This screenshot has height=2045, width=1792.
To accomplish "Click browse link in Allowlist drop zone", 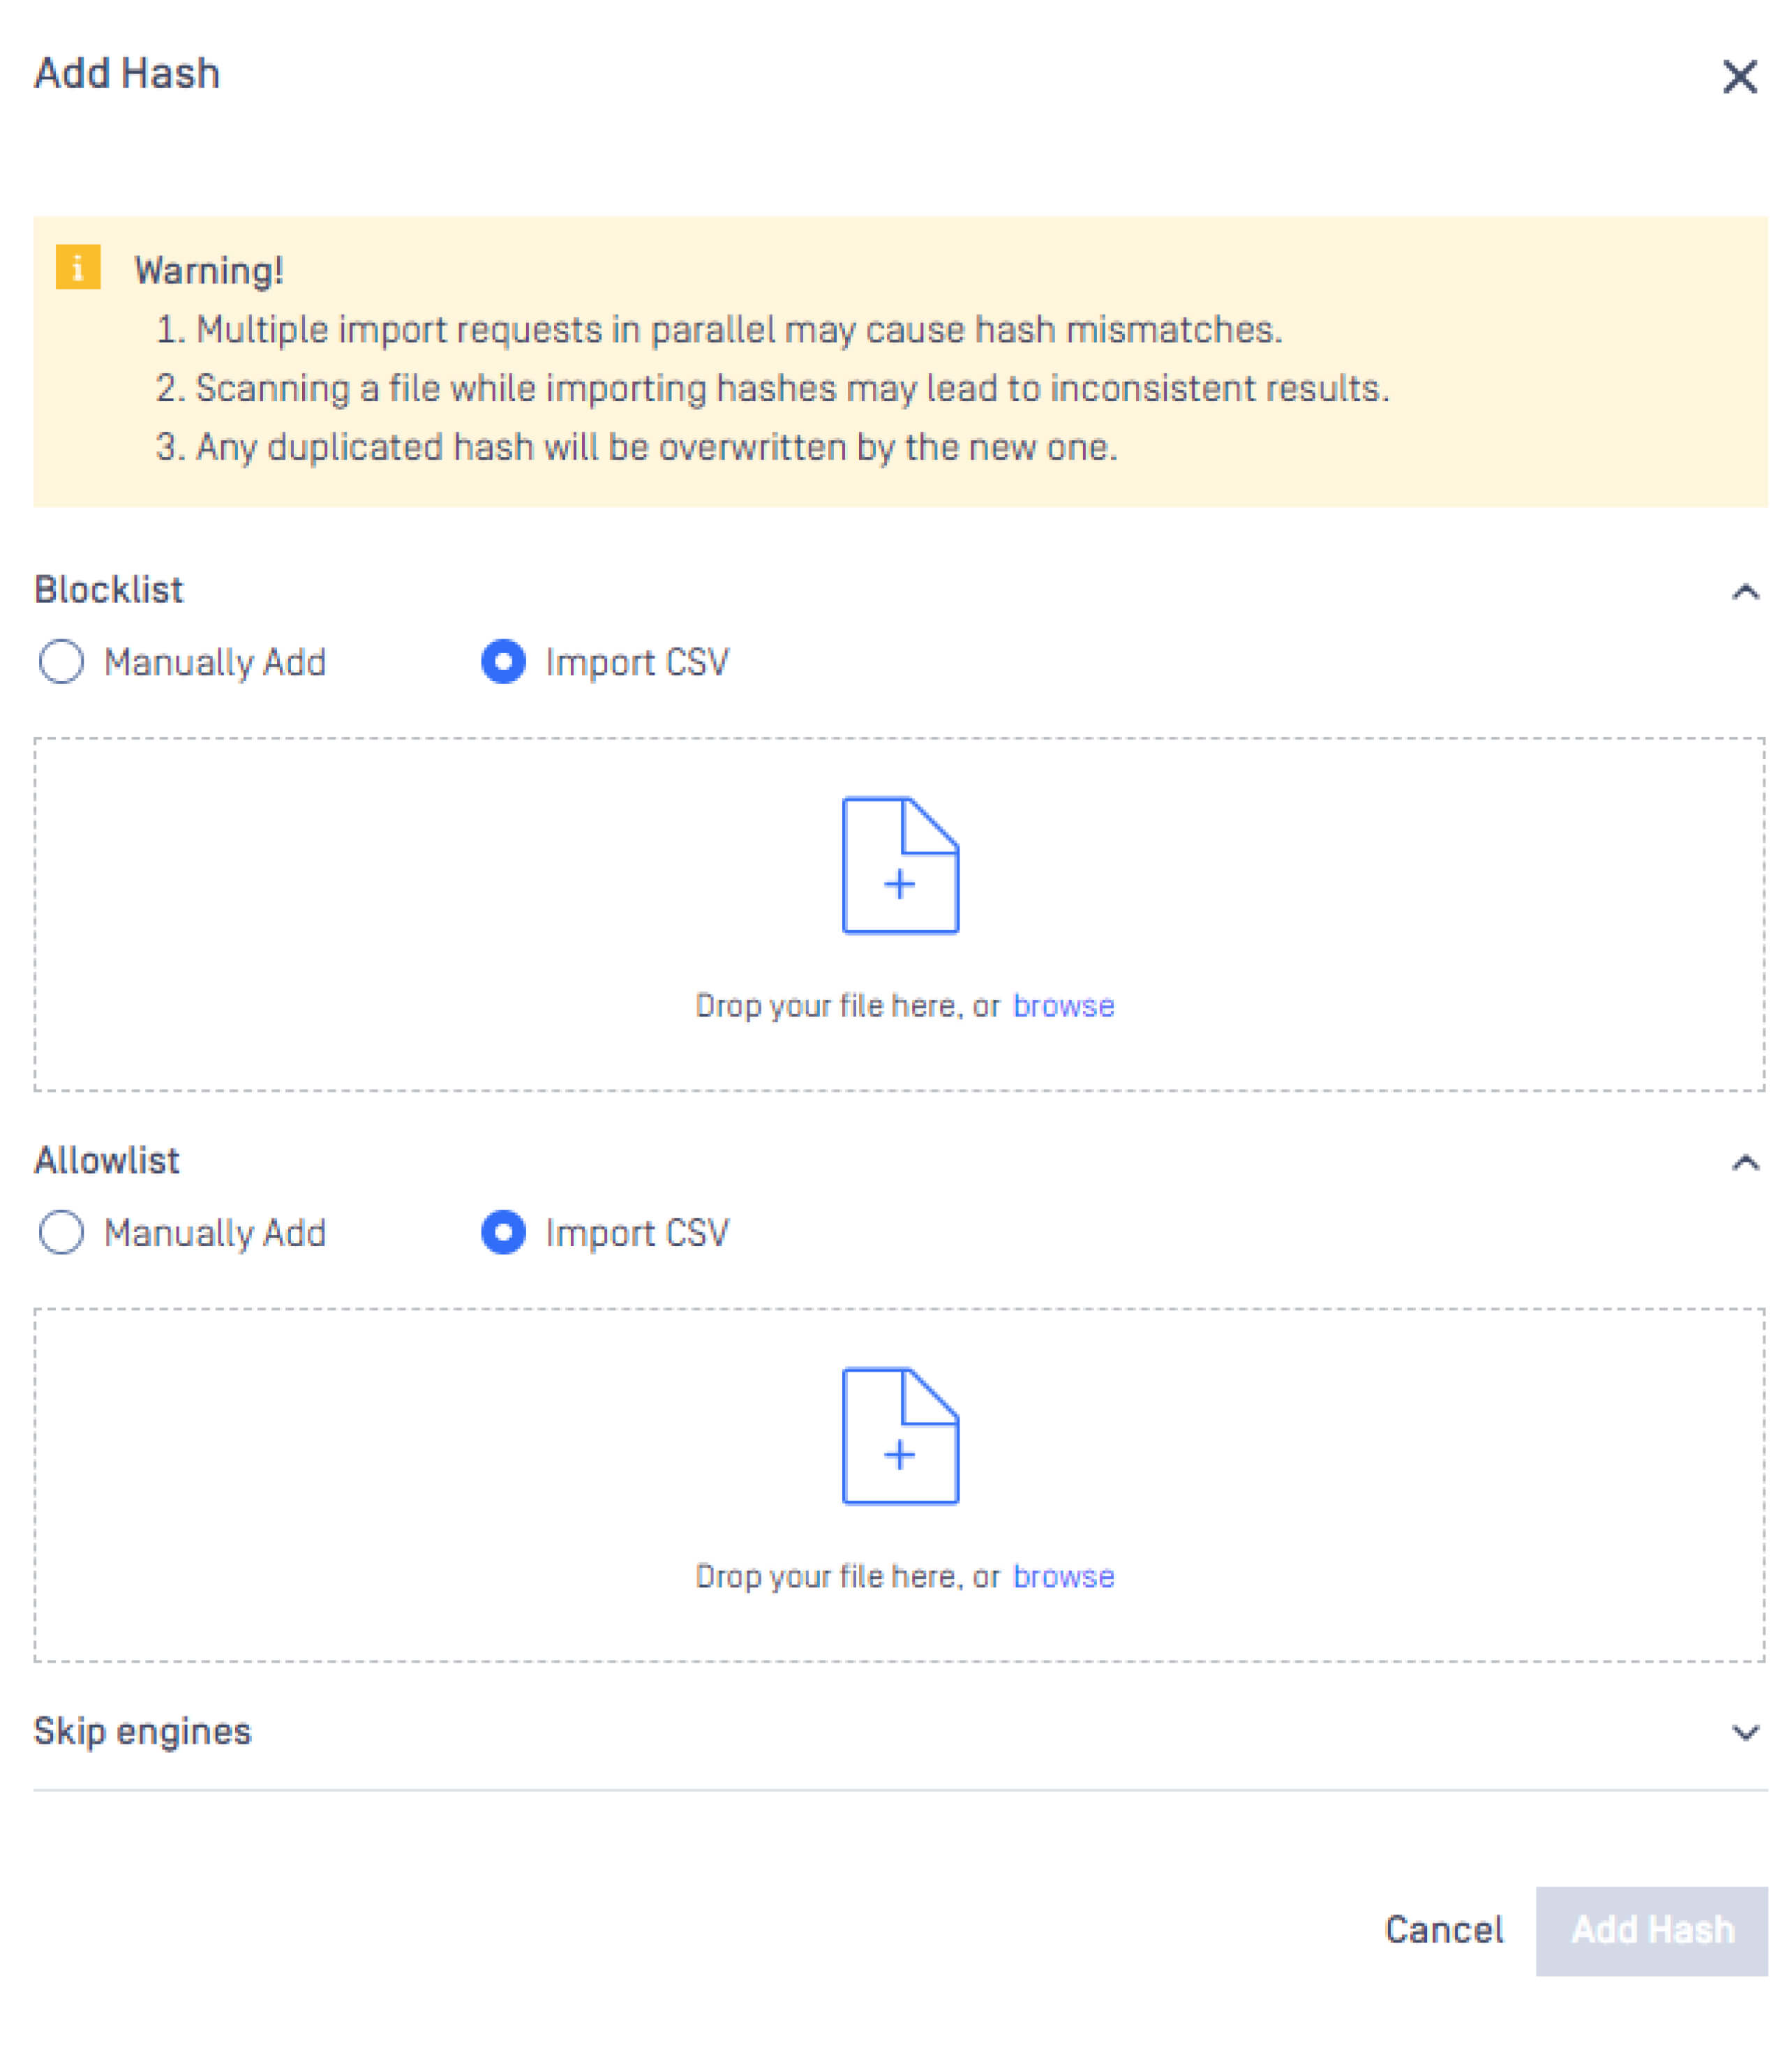I will tap(1063, 1576).
